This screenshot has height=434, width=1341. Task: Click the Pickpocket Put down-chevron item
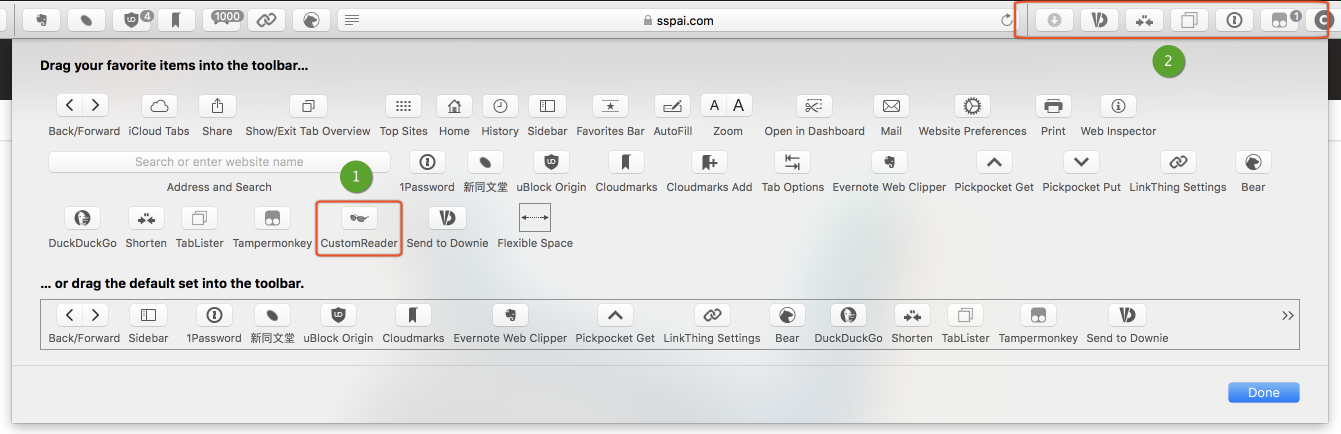[1081, 162]
